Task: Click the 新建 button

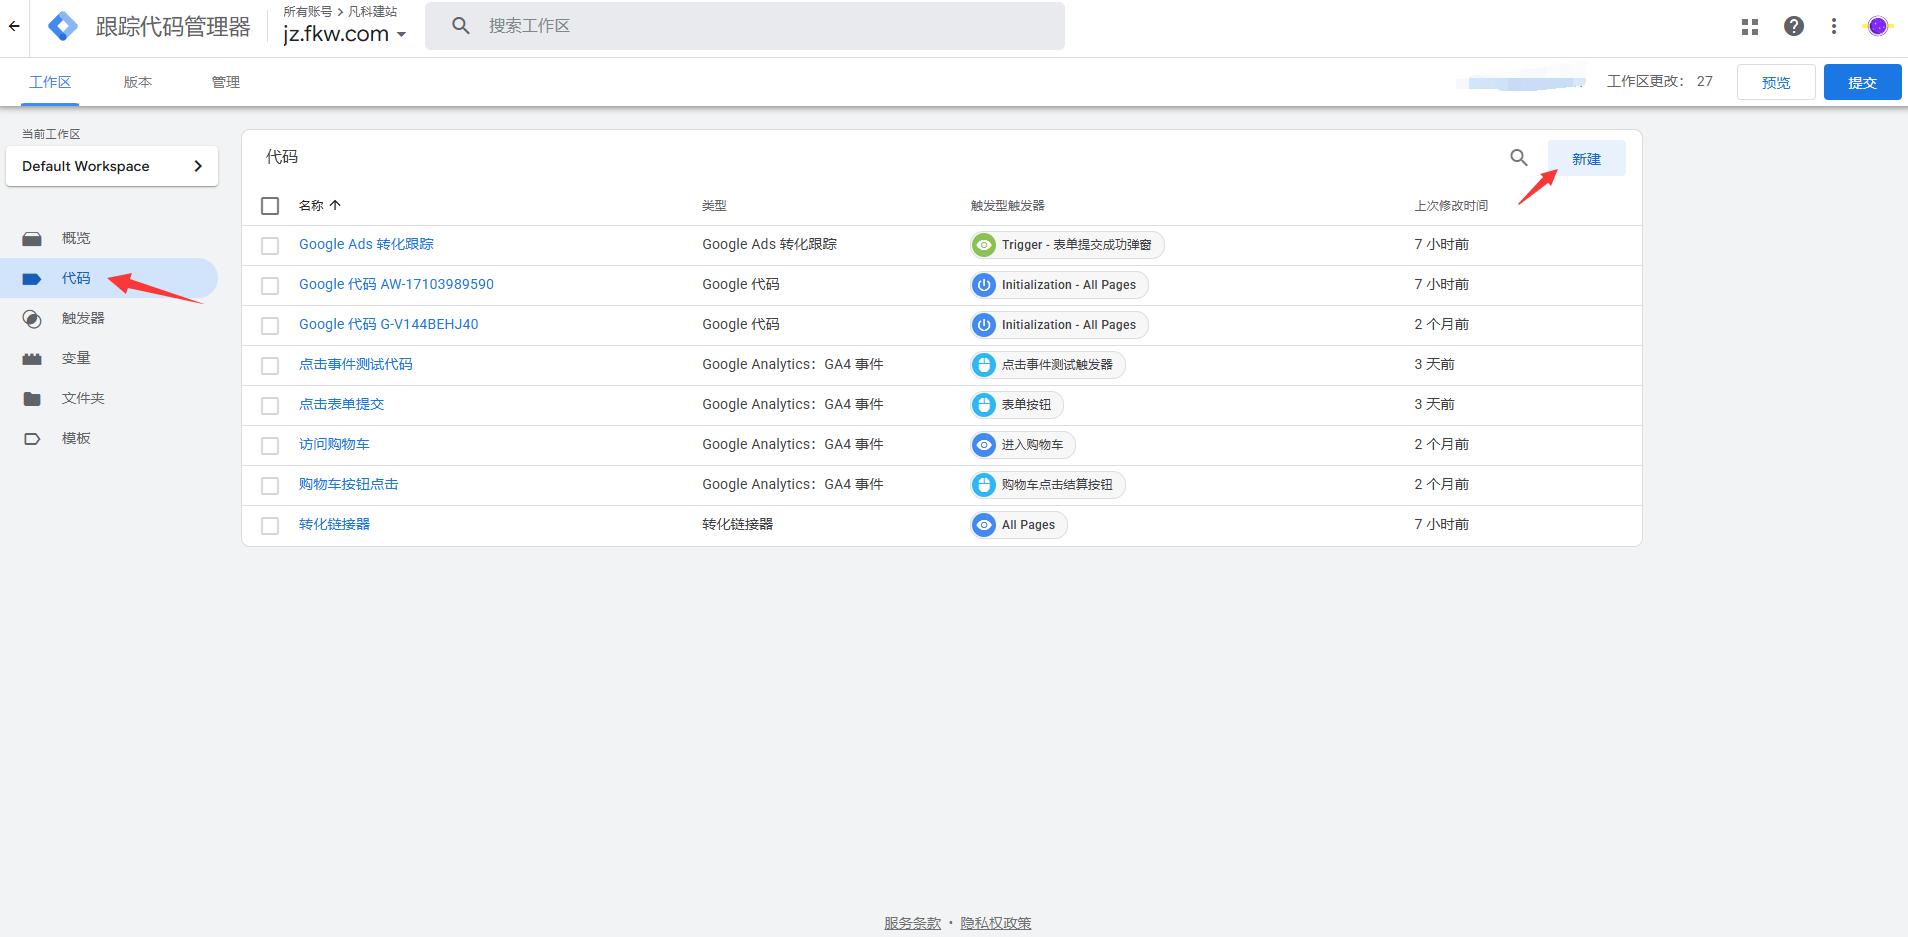Action: click(x=1586, y=158)
